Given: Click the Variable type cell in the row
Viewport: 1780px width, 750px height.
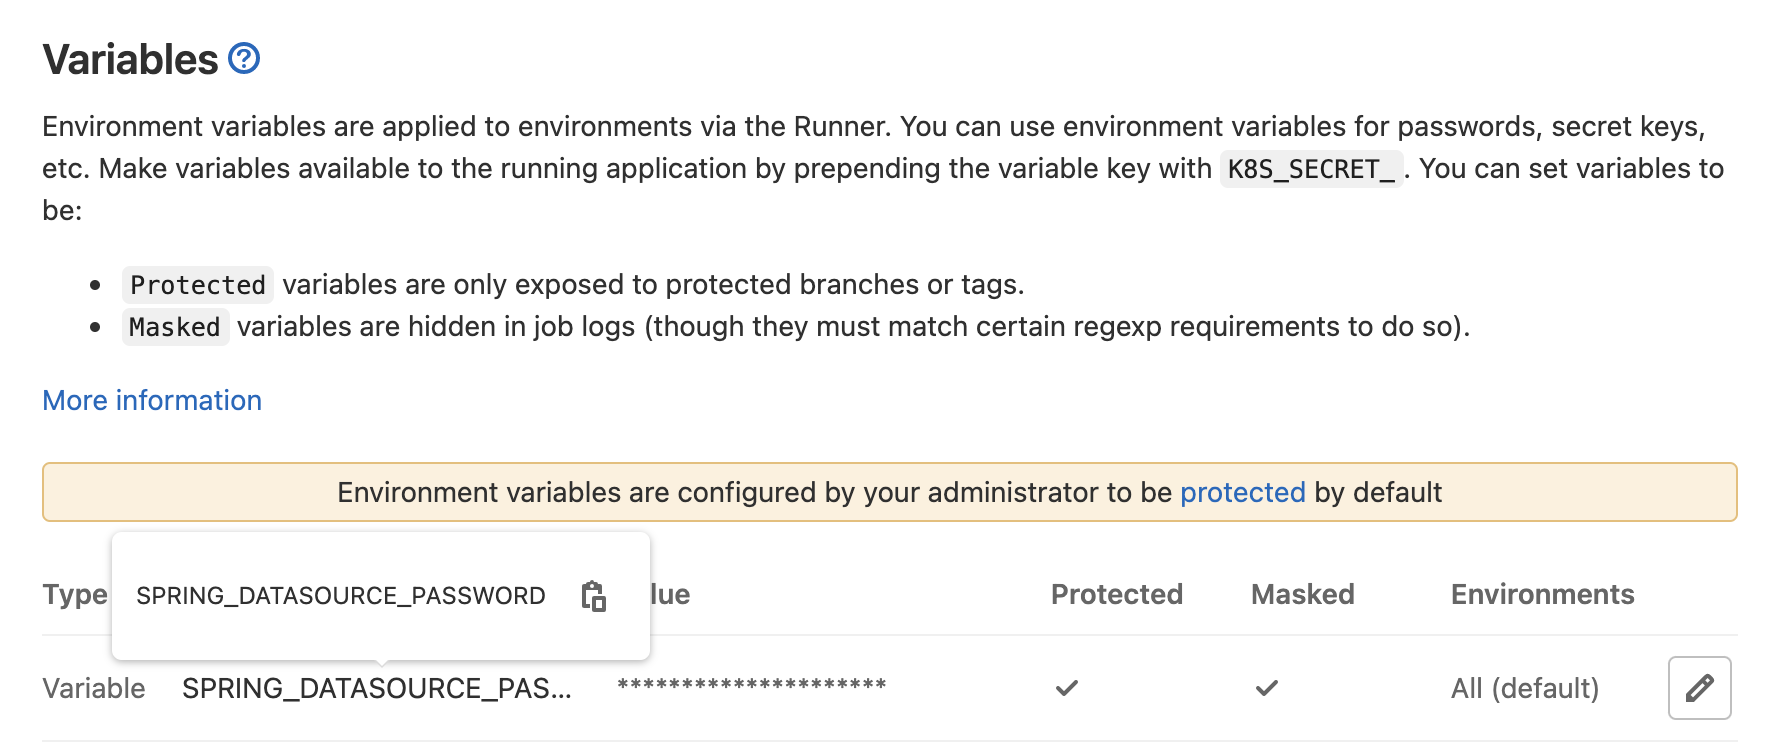Looking at the screenshot, I should [94, 688].
